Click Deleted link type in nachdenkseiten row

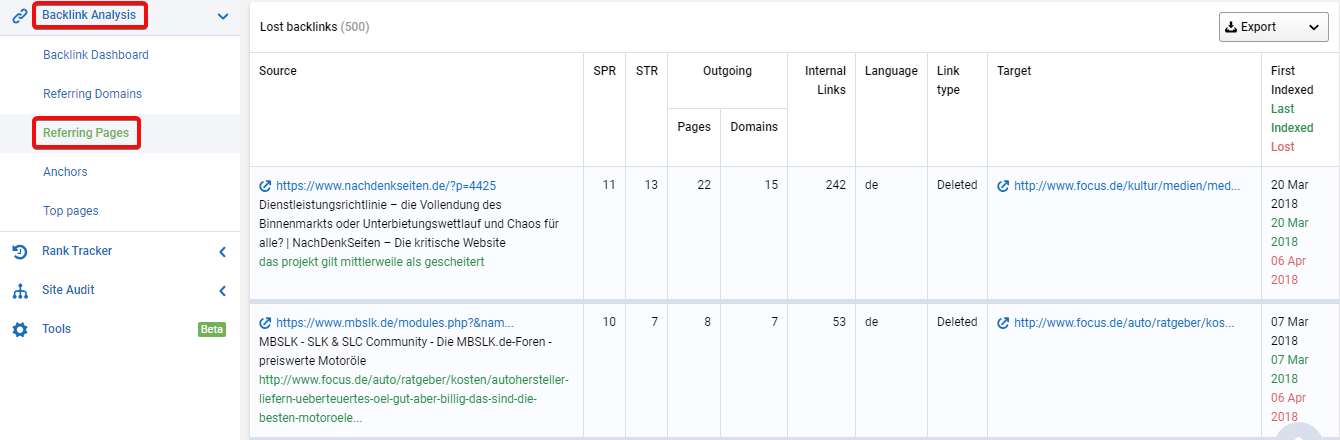957,185
